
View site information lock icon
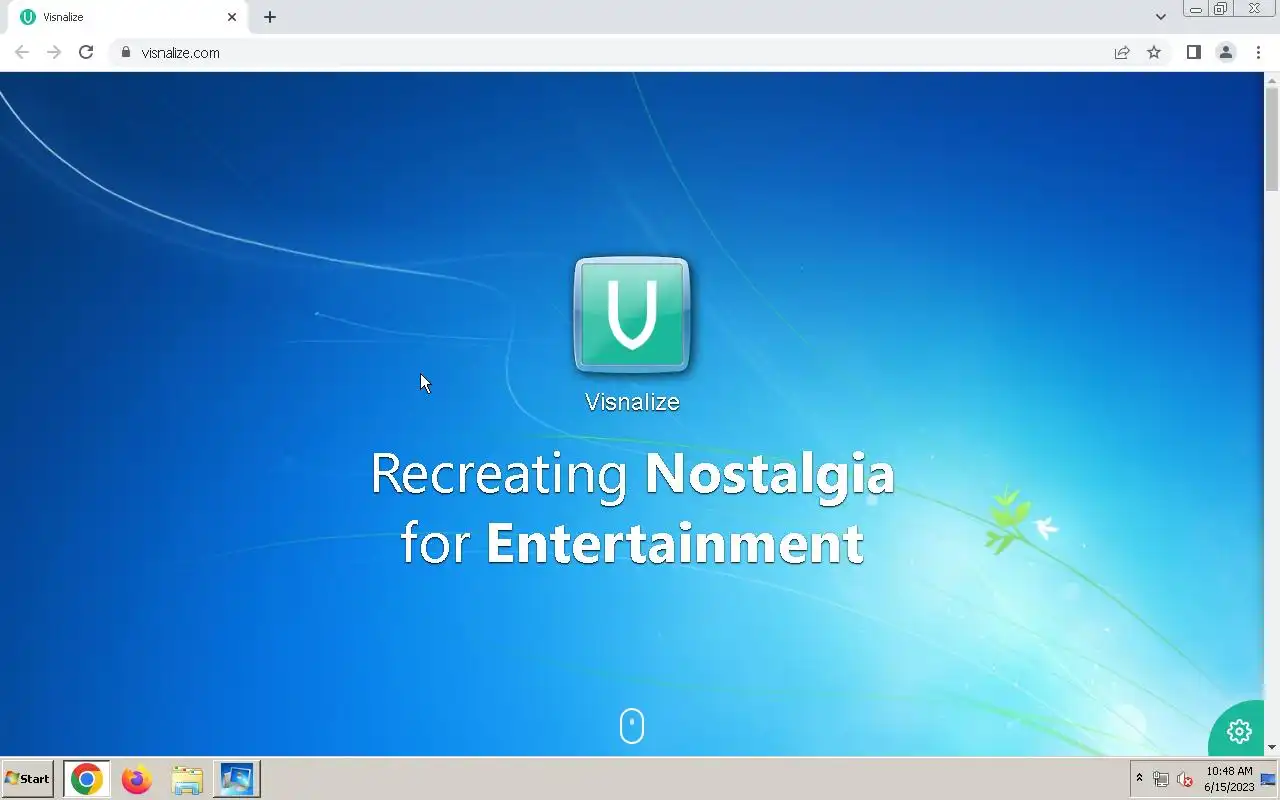tap(126, 52)
